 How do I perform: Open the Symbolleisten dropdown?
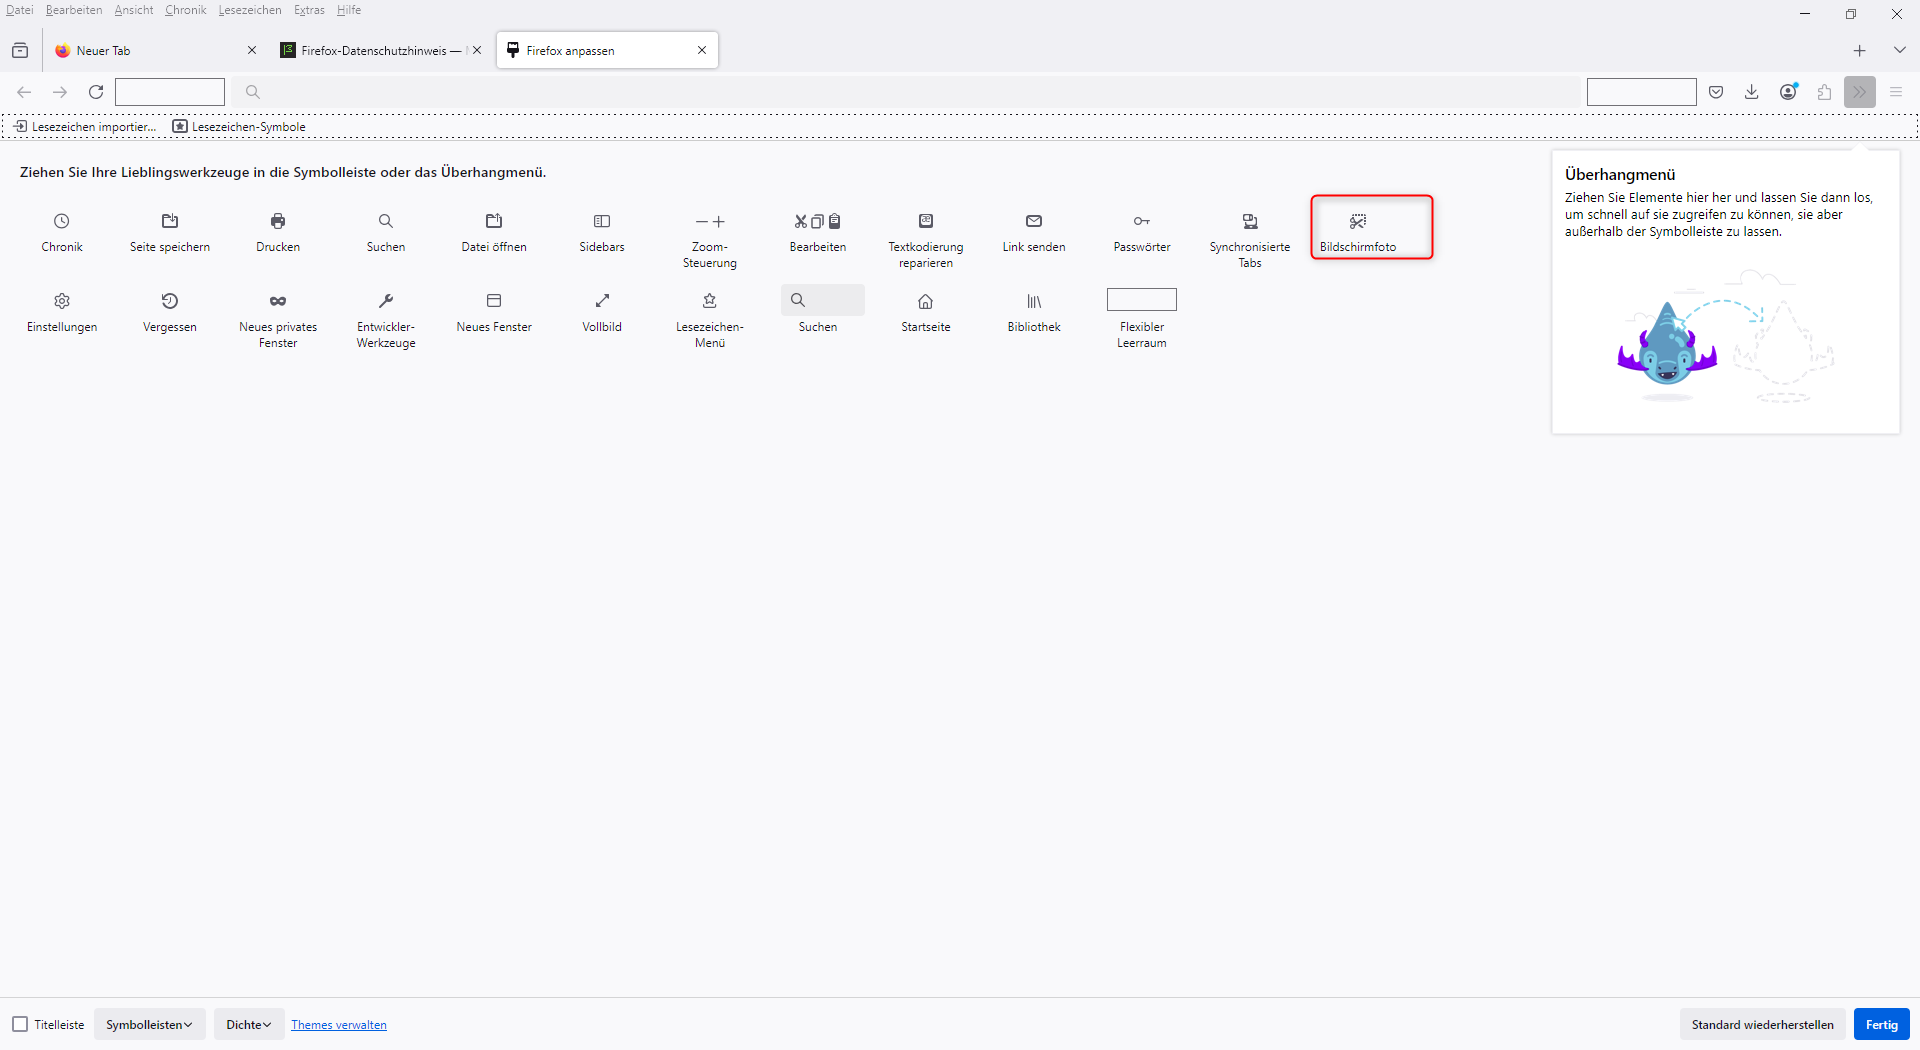click(149, 1024)
